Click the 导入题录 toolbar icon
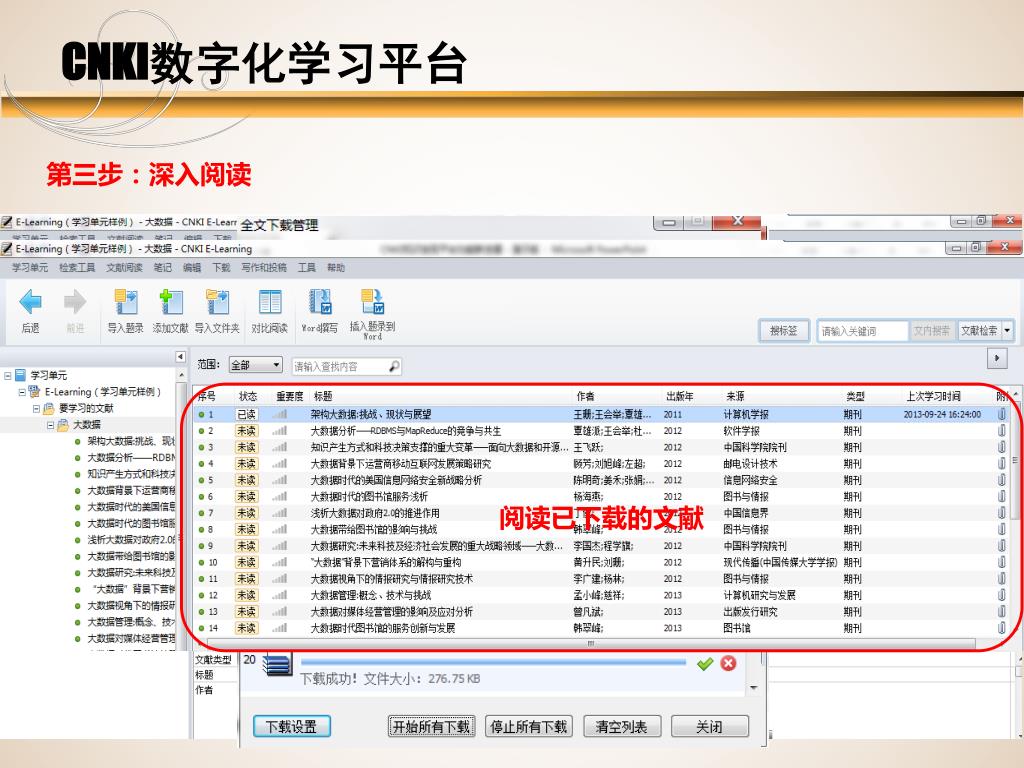Image resolution: width=1024 pixels, height=768 pixels. point(125,303)
